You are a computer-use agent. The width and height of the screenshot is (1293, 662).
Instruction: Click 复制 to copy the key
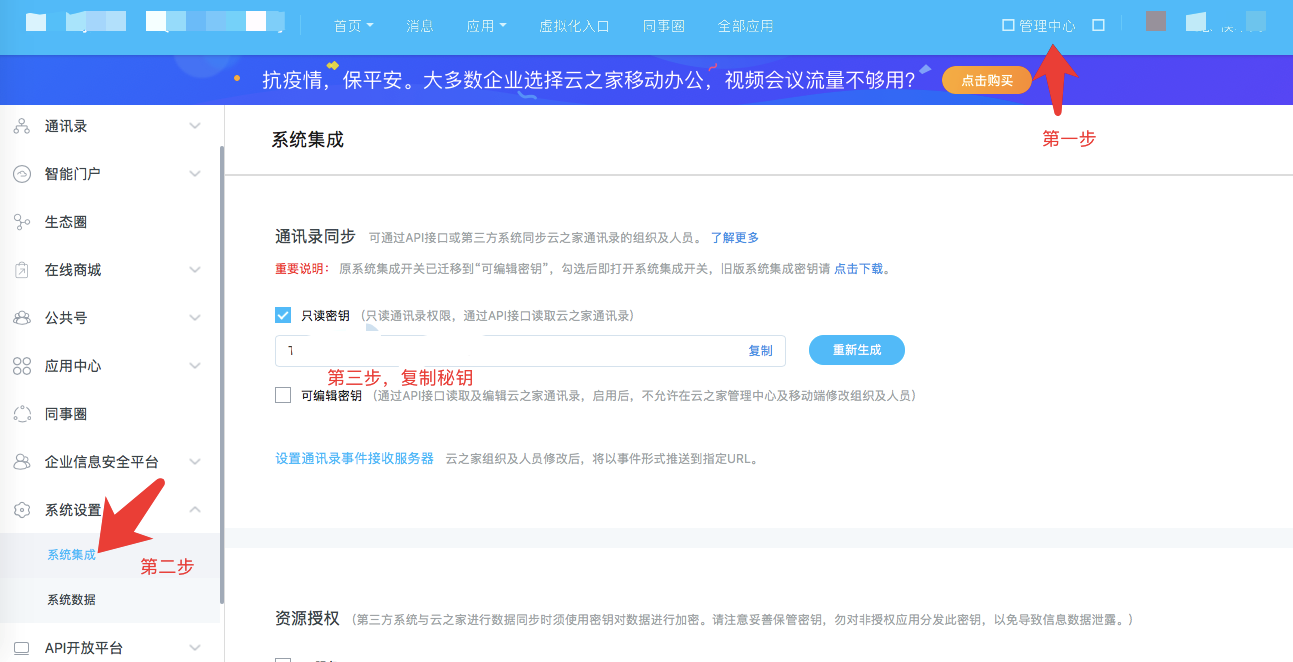(x=761, y=351)
